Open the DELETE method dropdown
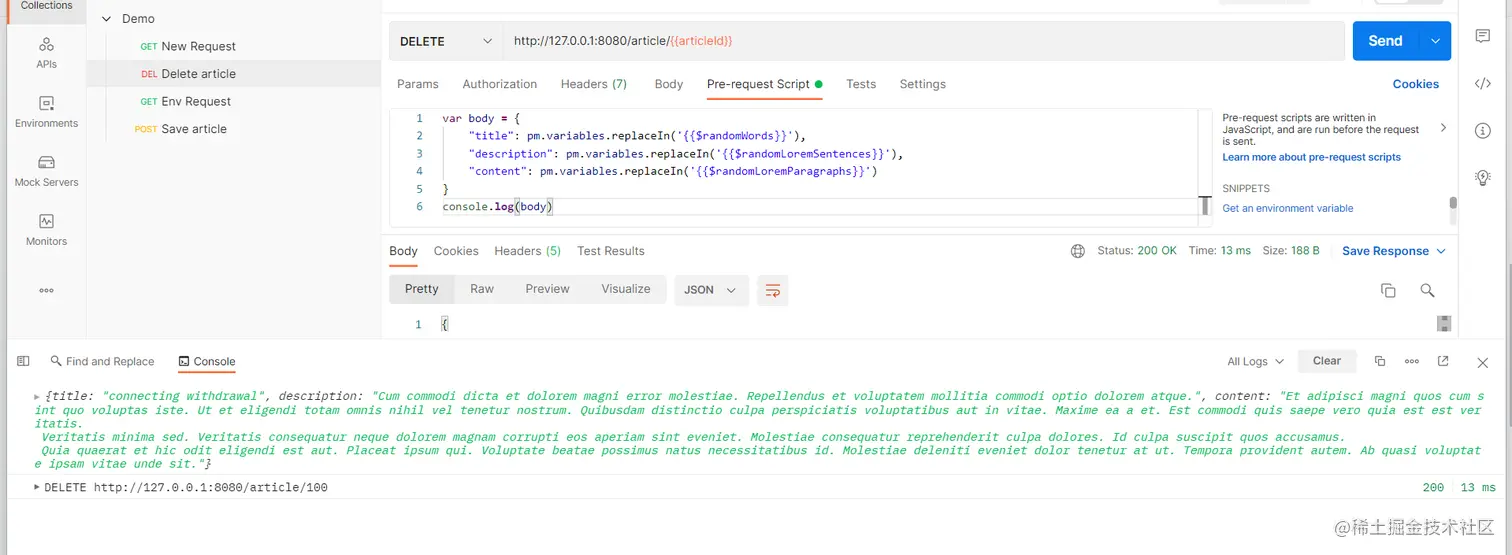This screenshot has height=555, width=1512. [x=446, y=41]
